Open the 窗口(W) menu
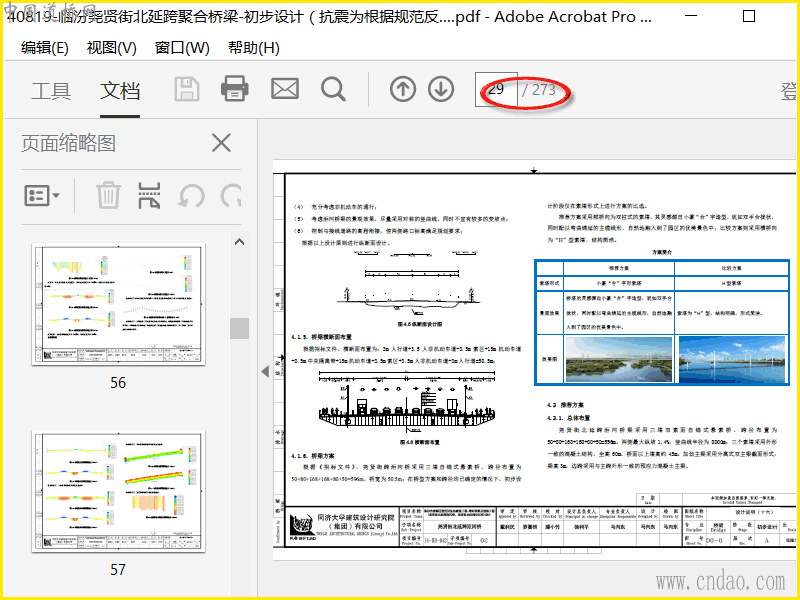800x600 pixels. tap(182, 48)
